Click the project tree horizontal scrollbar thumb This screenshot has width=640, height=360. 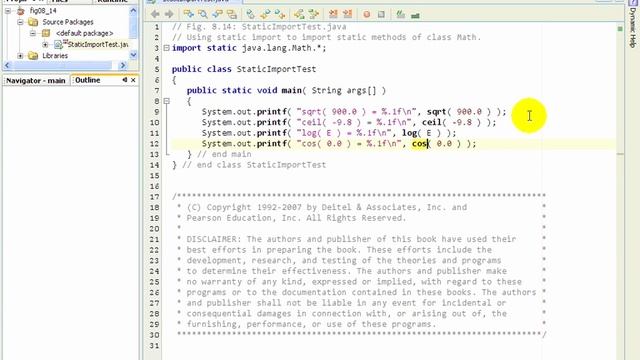(62, 65)
